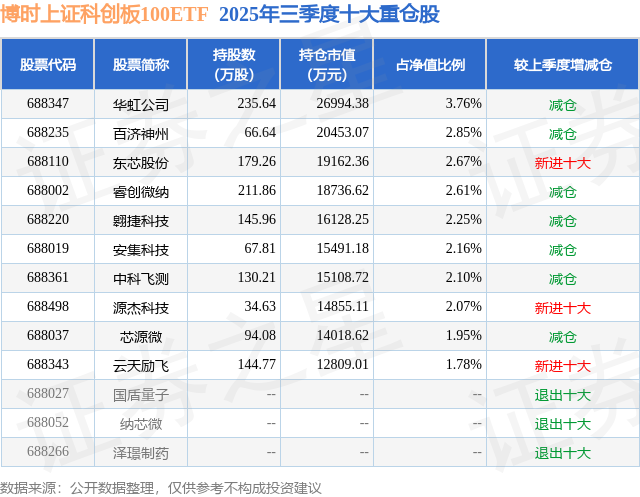Open the 泽璟制药 stock name

pyautogui.click(x=141, y=453)
